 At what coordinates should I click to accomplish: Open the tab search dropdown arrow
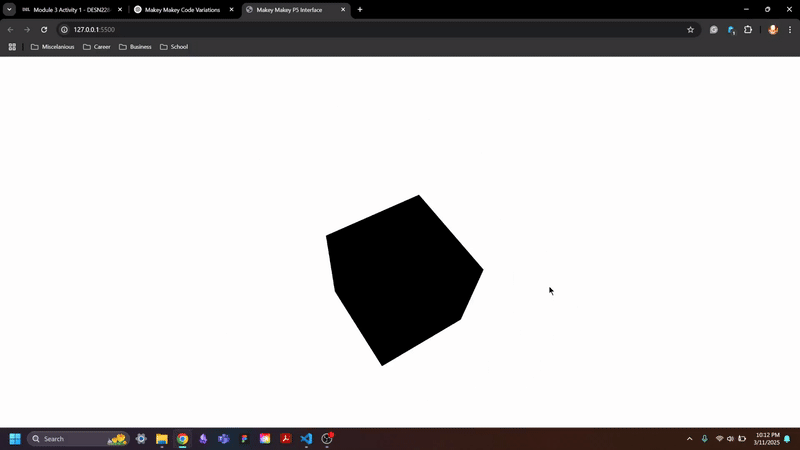pos(9,10)
